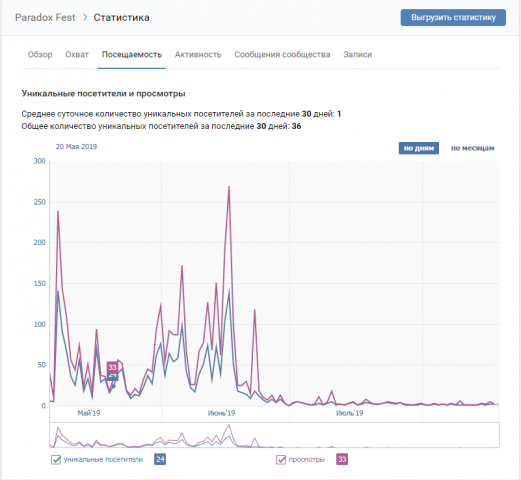Click the 20 Мая 2019 date label
The image size is (521, 480).
76,147
